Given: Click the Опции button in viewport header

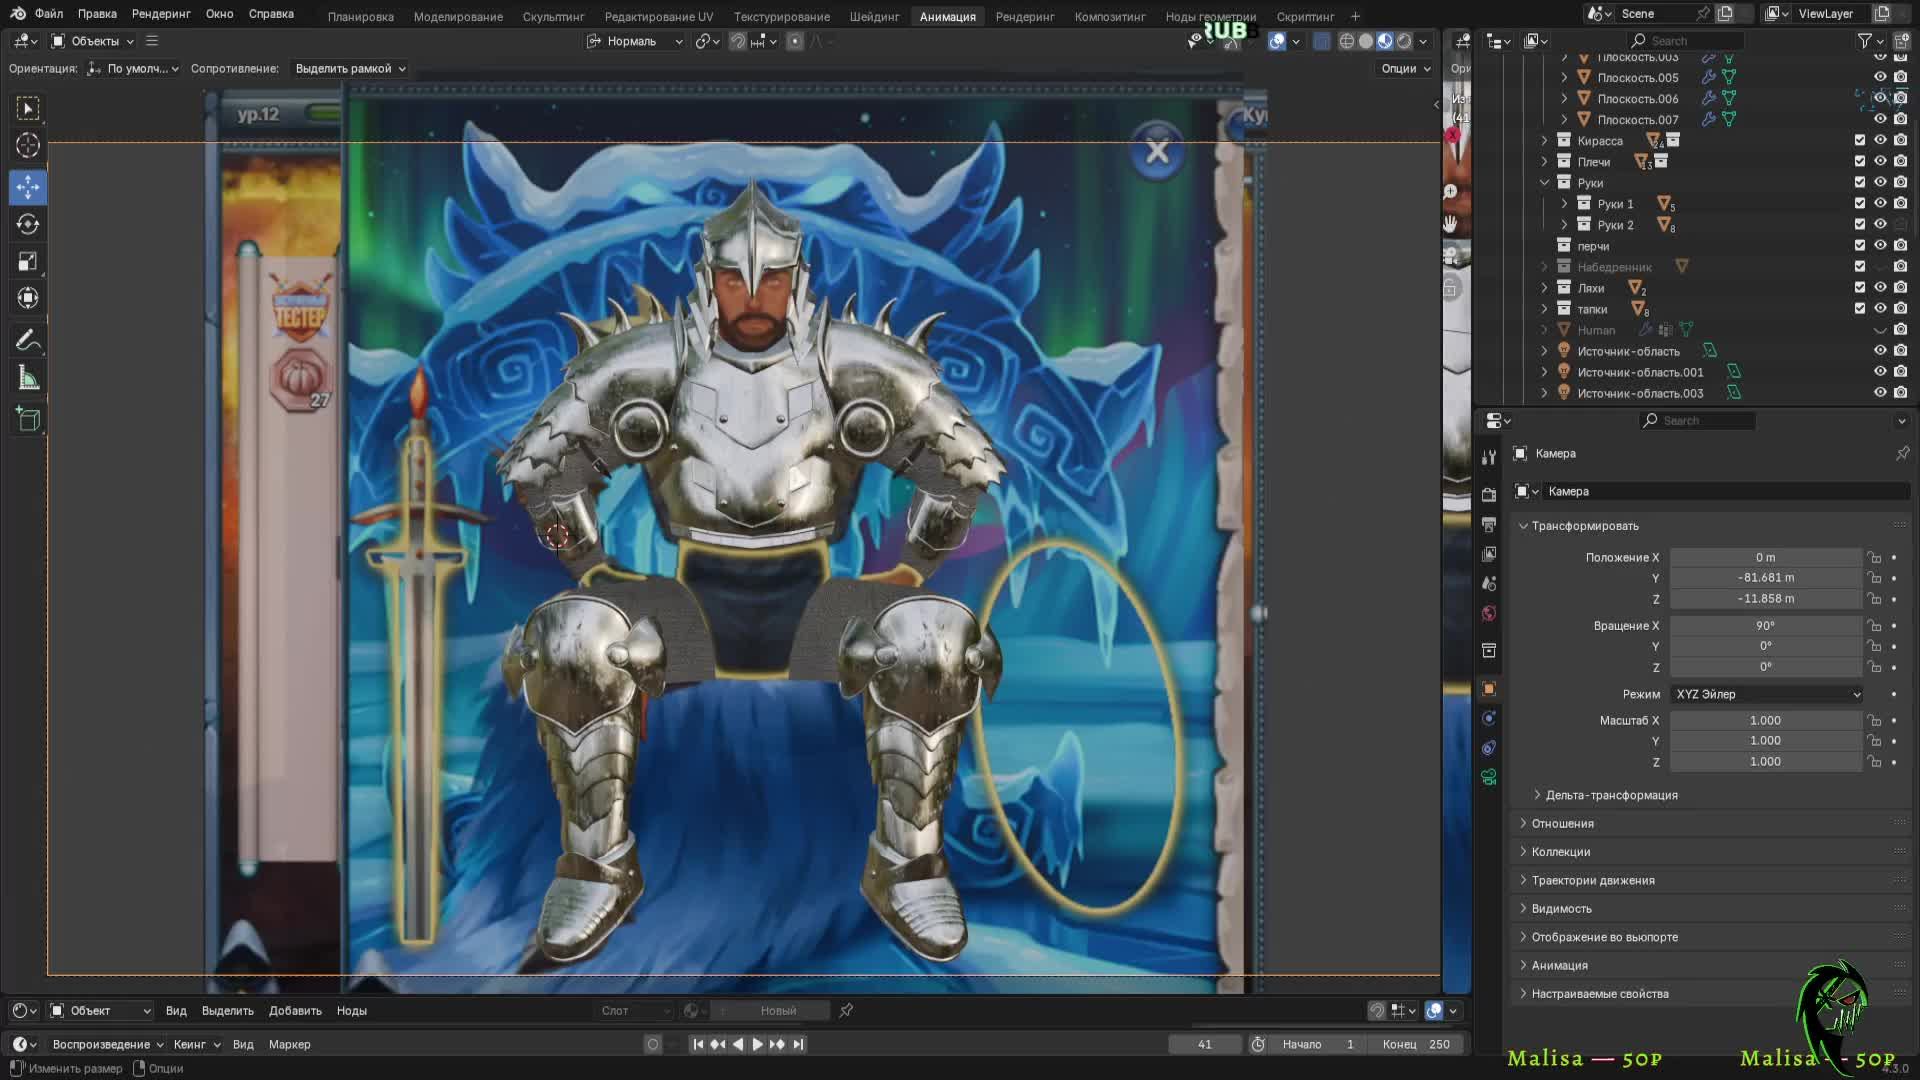Looking at the screenshot, I should pyautogui.click(x=1405, y=69).
